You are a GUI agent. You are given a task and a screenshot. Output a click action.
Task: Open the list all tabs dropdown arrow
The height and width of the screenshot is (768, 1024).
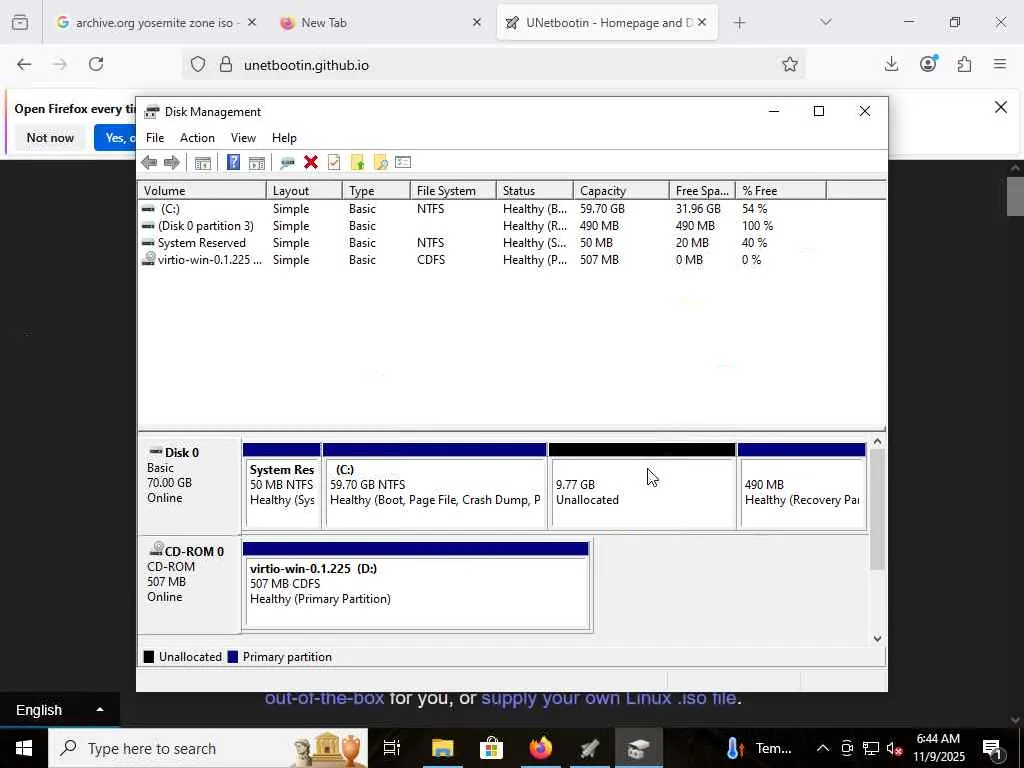[825, 23]
